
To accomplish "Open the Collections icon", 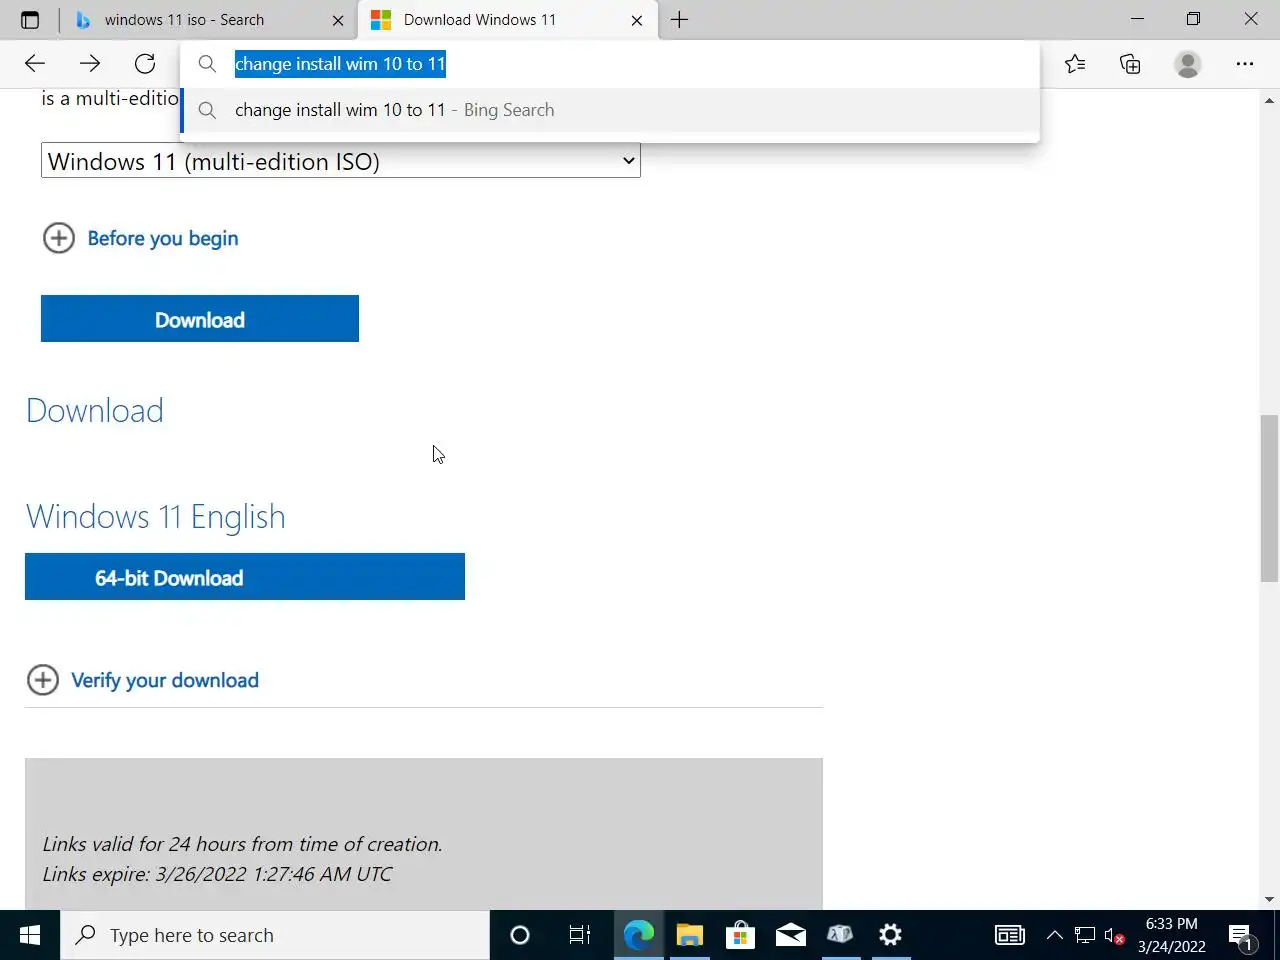I will [1130, 64].
